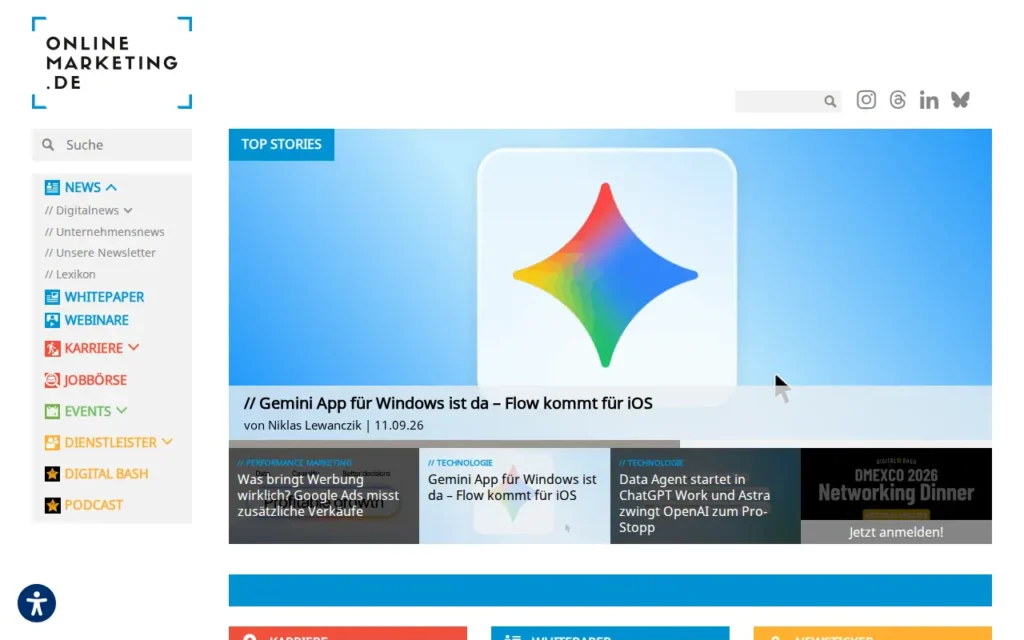Click the Karriere runner icon

point(52,348)
